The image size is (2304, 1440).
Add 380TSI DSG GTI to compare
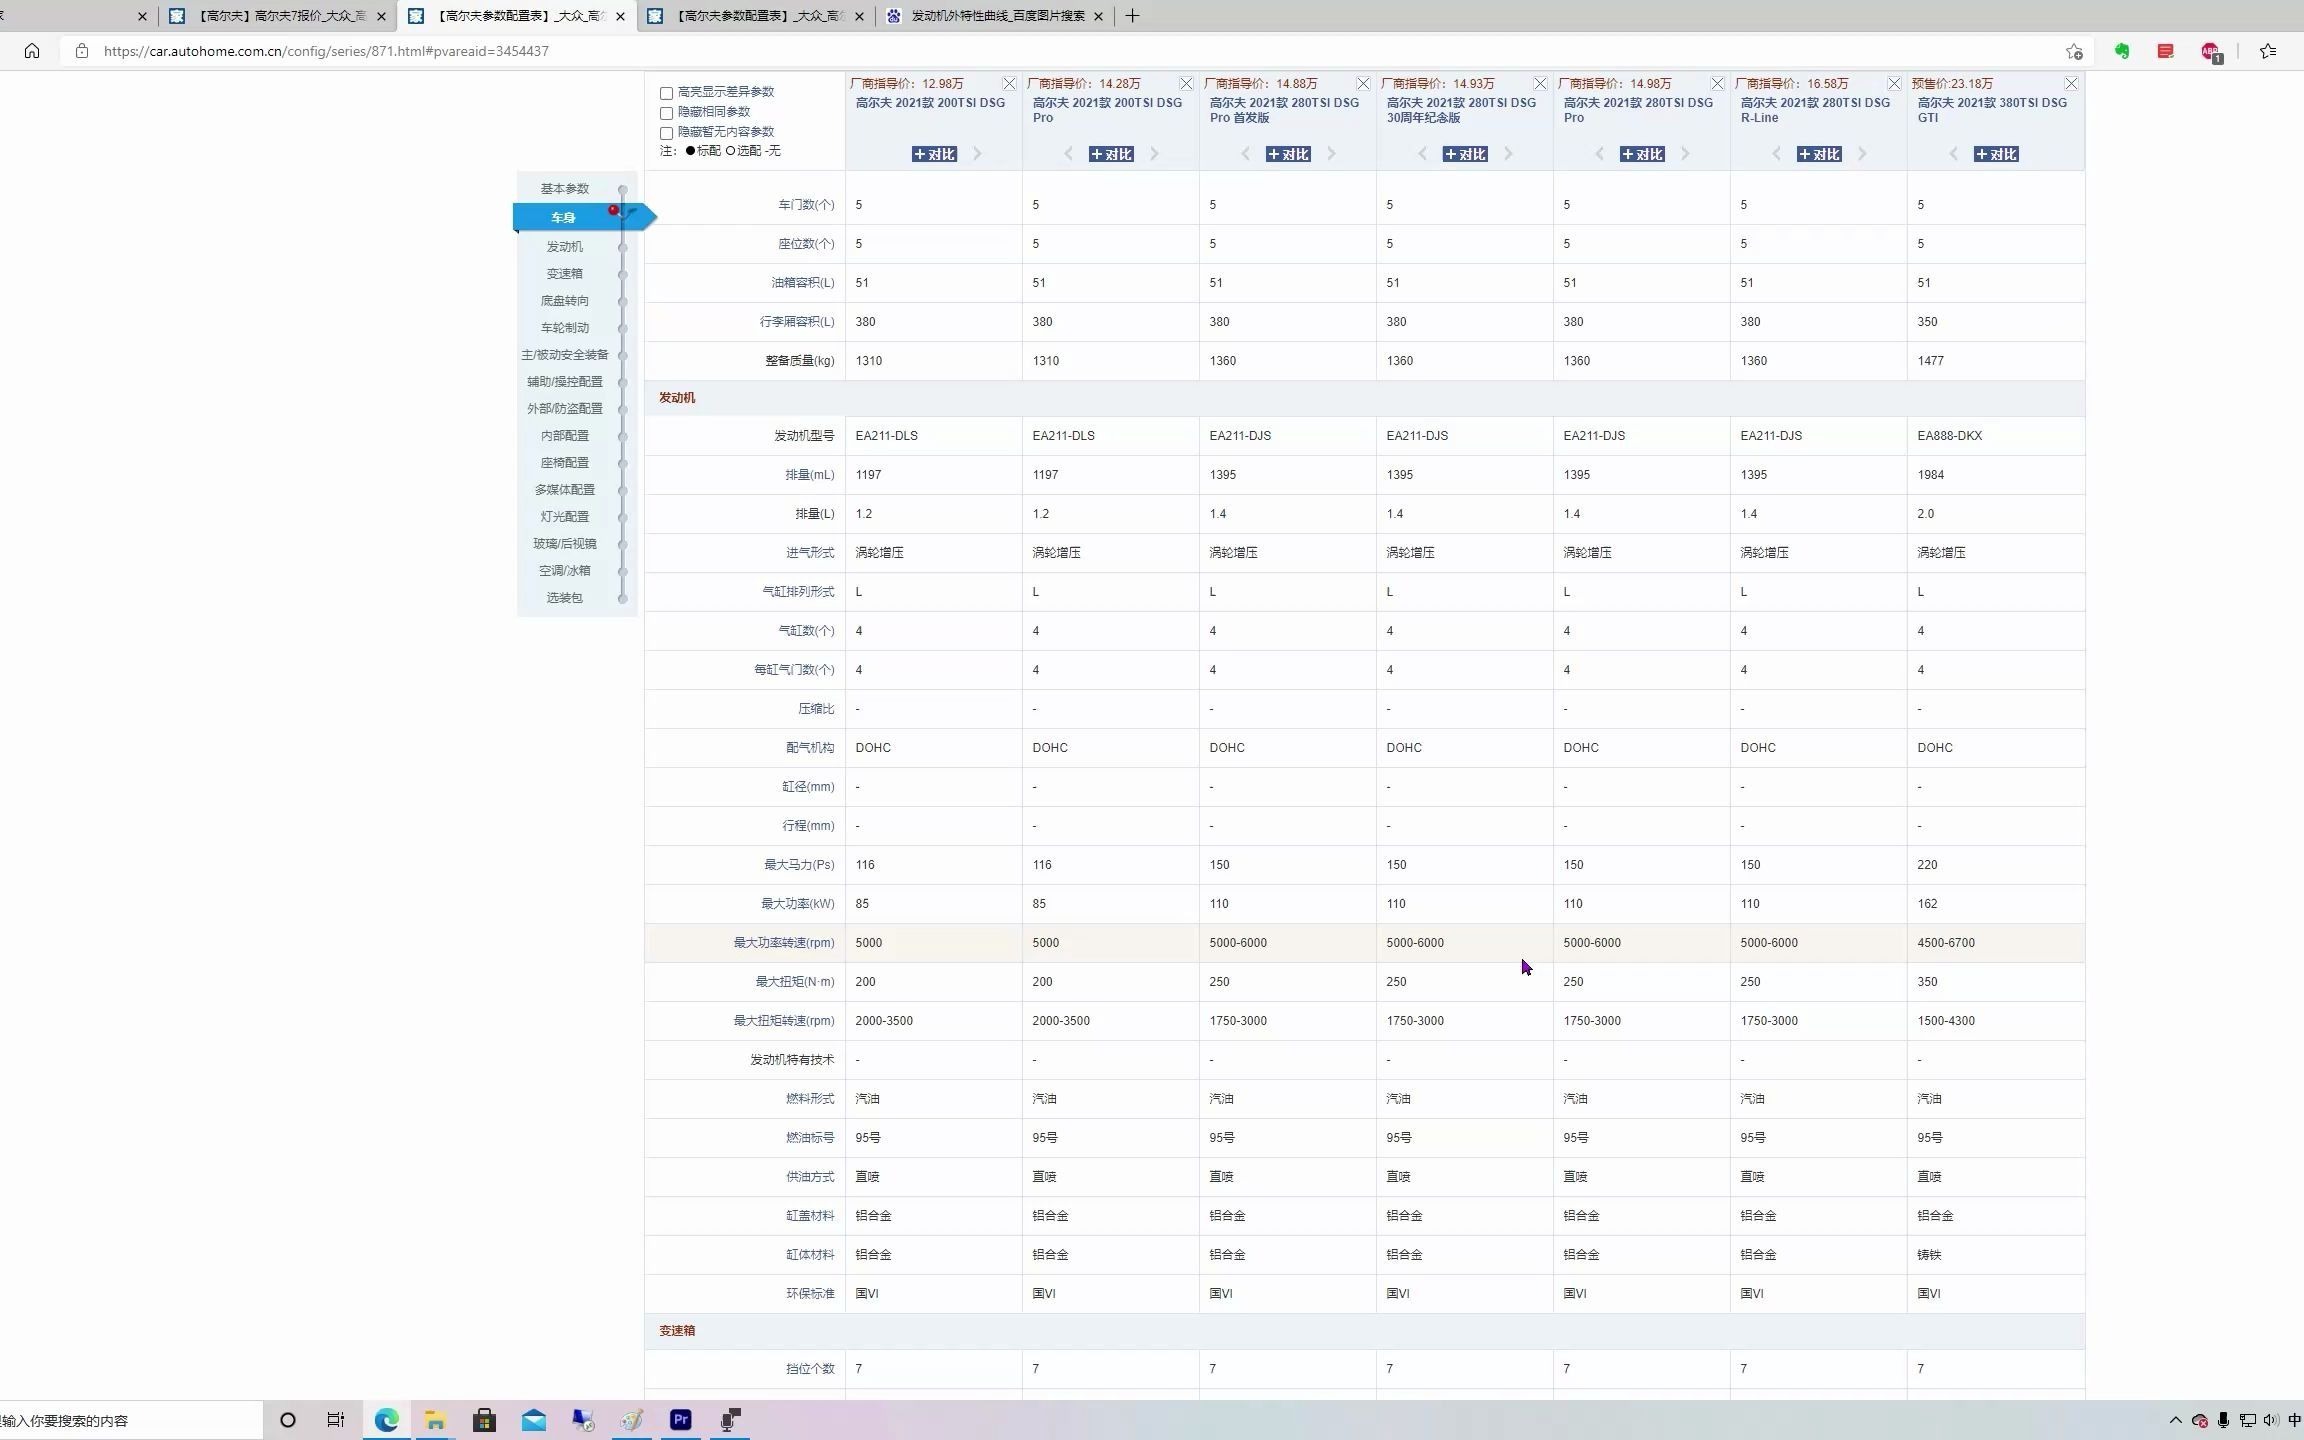click(x=1996, y=154)
